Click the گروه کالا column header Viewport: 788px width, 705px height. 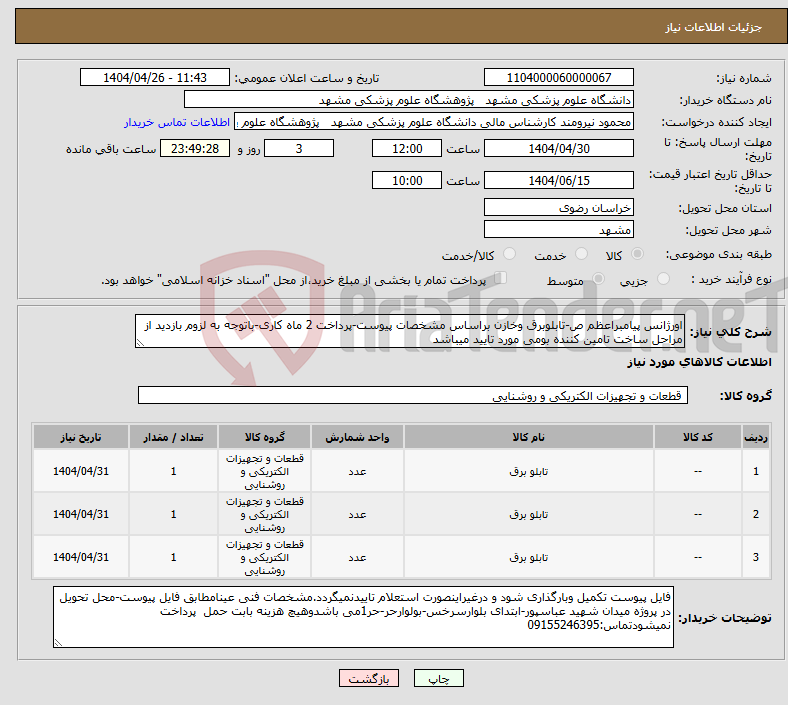(x=265, y=437)
